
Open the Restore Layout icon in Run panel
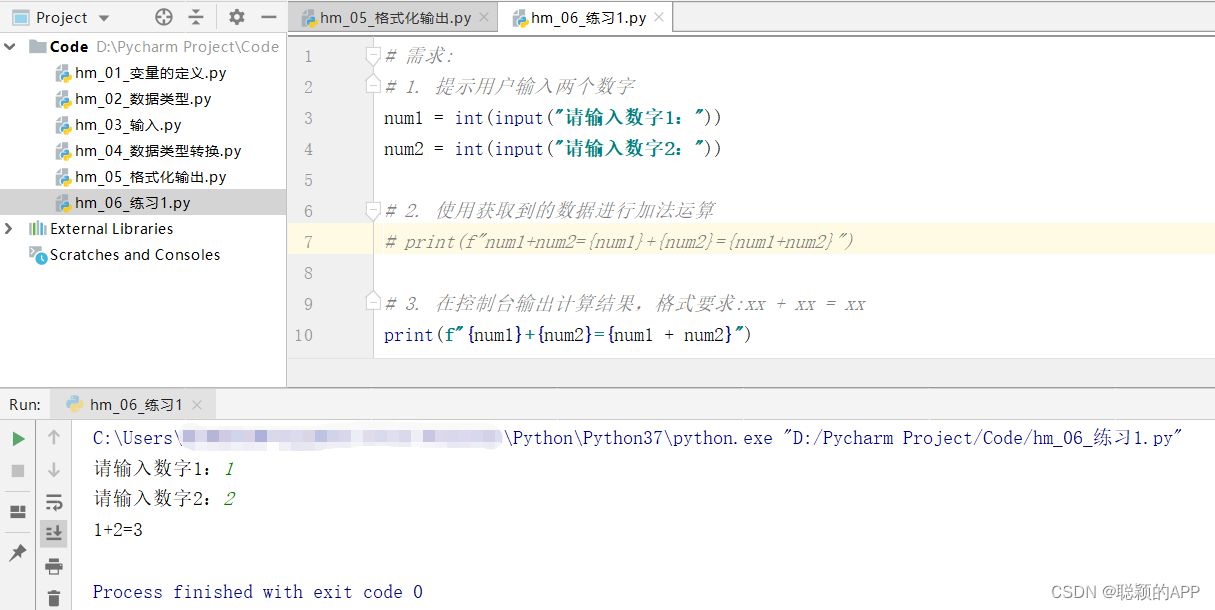pyautogui.click(x=18, y=512)
